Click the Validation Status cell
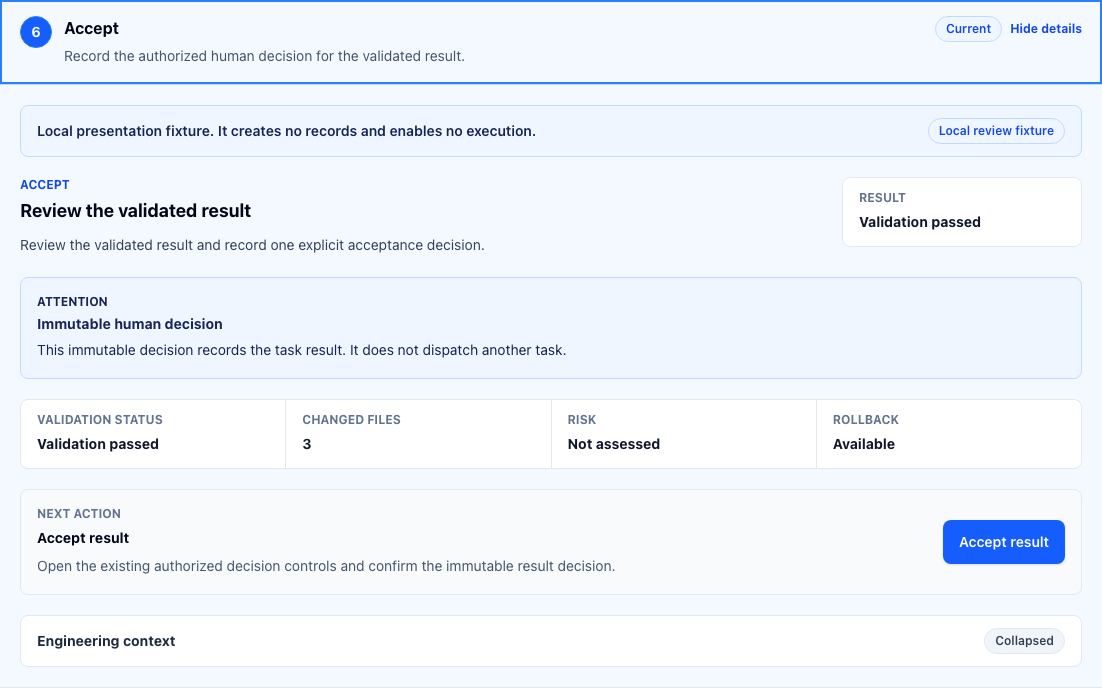The image size is (1102, 688). click(153, 434)
